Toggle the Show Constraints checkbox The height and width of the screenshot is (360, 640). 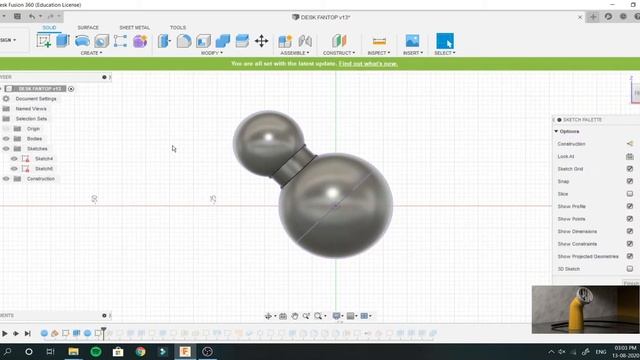pyautogui.click(x=629, y=244)
